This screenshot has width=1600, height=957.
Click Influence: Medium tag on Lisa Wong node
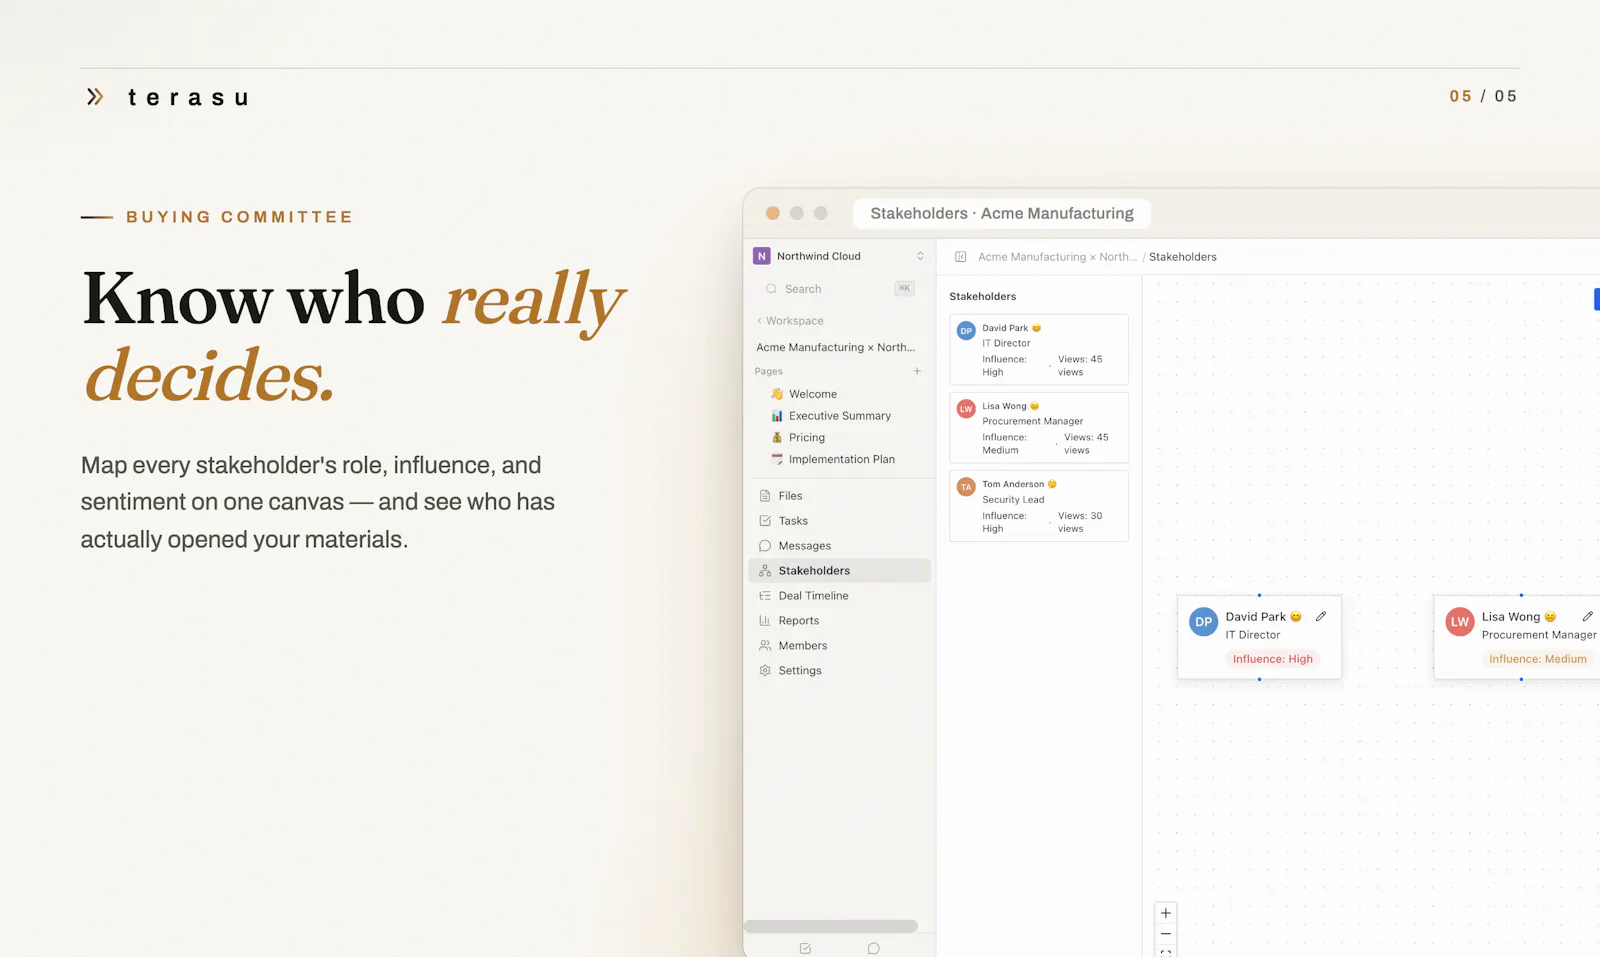(1538, 659)
